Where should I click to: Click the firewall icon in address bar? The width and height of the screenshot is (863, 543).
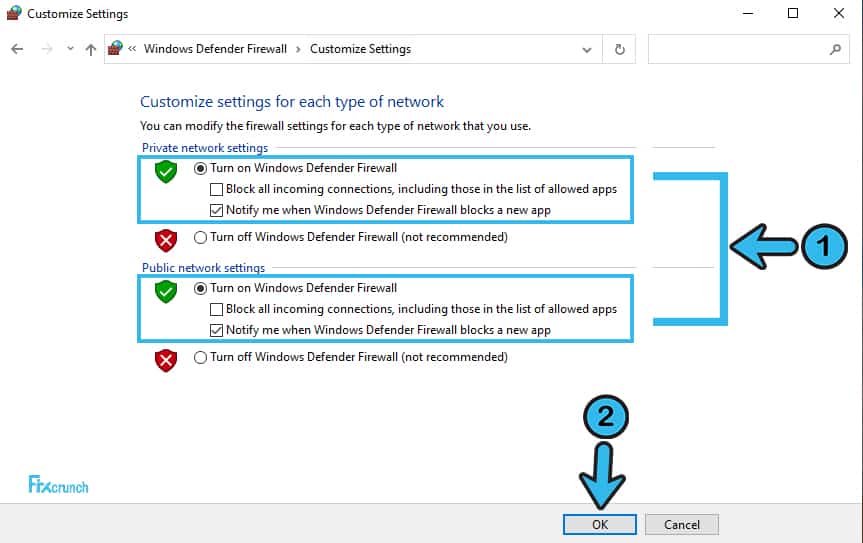pyautogui.click(x=115, y=48)
